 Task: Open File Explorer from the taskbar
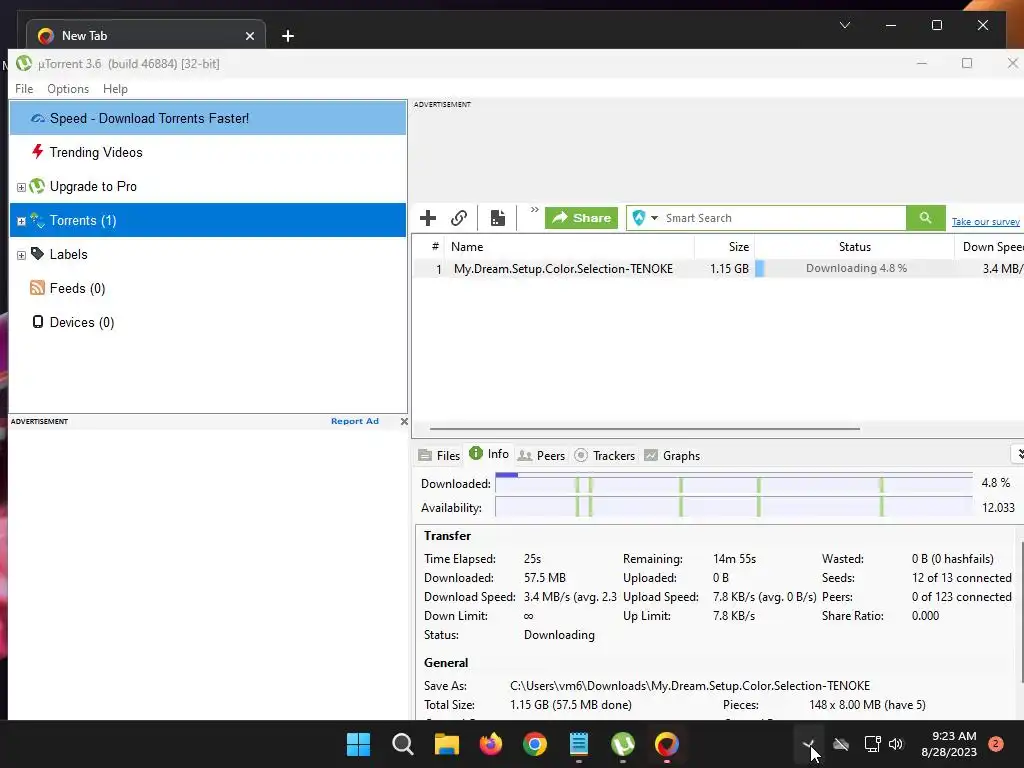pyautogui.click(x=447, y=744)
